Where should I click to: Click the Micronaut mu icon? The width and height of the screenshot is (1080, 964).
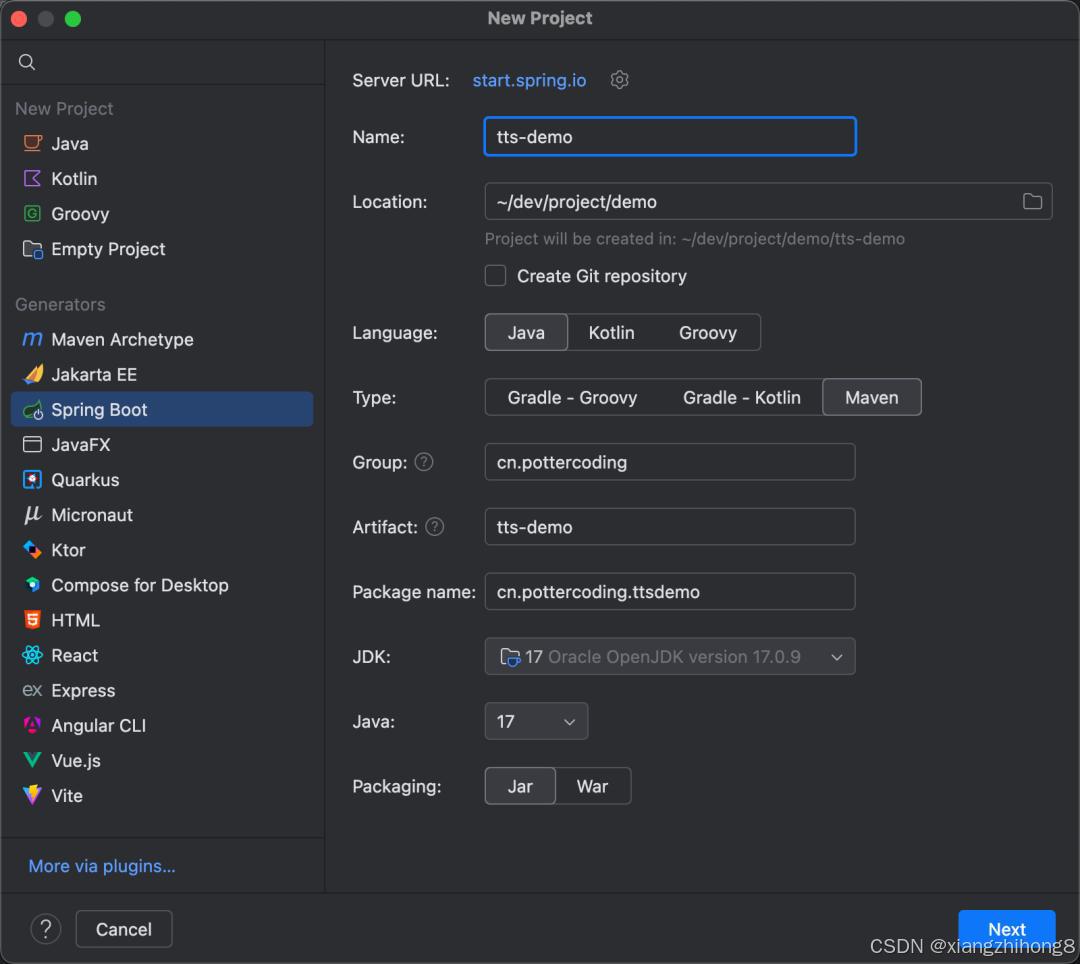tap(32, 515)
